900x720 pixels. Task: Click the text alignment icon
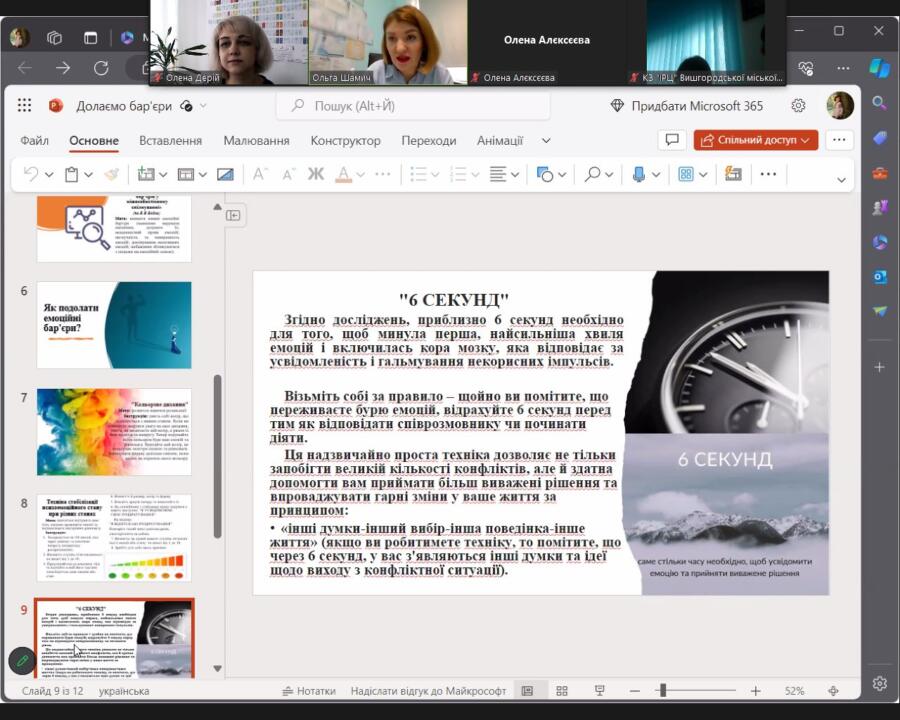point(498,174)
